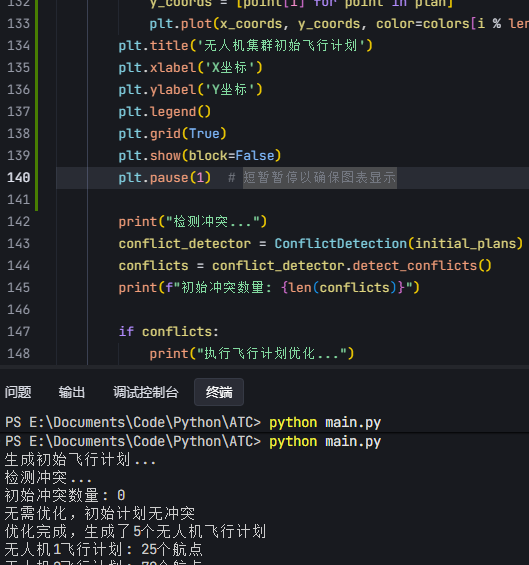Click terminal output 检测冲突...

[x=48, y=478]
